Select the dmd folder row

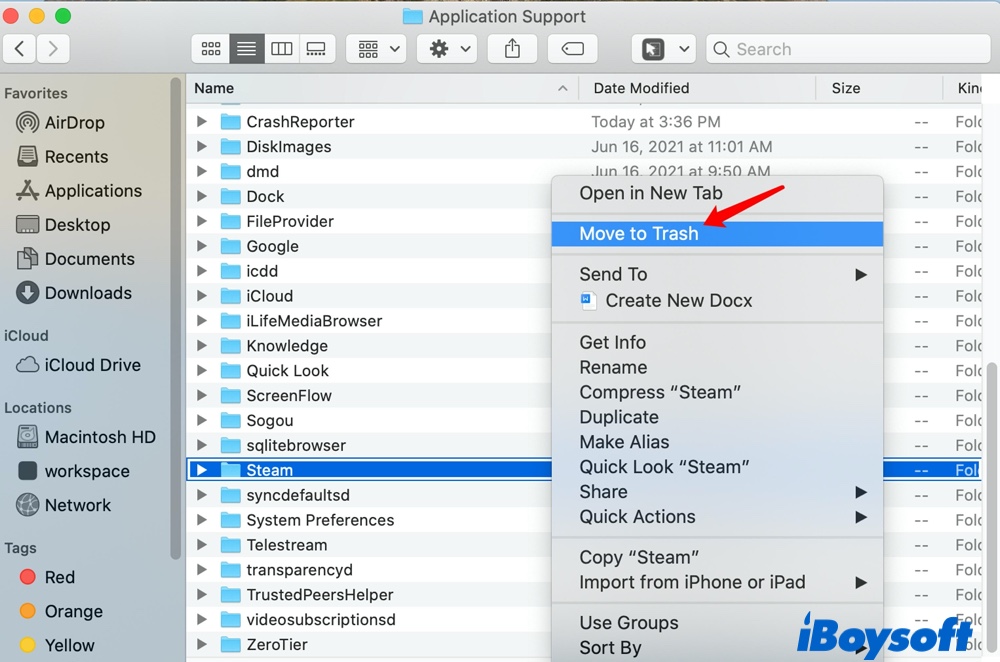(370, 171)
